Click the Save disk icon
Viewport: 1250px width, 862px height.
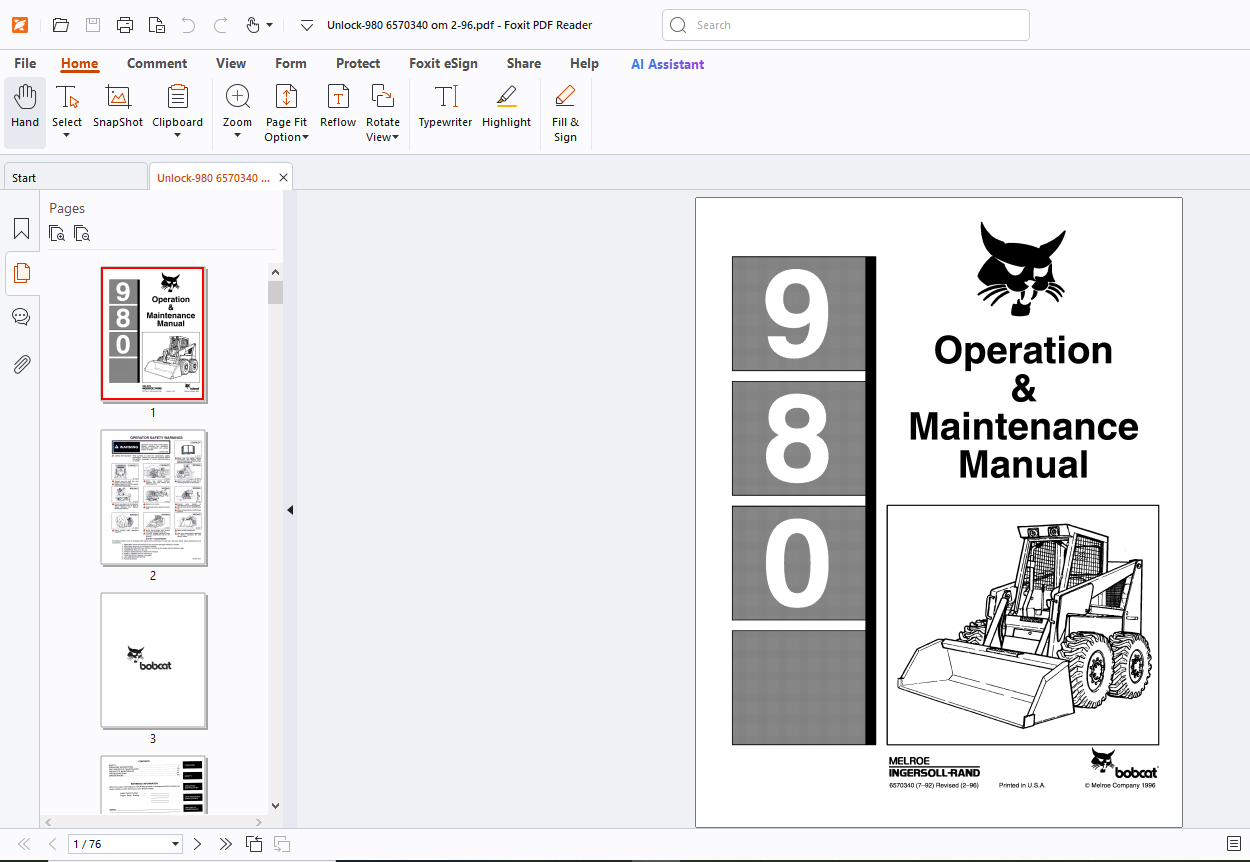92,25
